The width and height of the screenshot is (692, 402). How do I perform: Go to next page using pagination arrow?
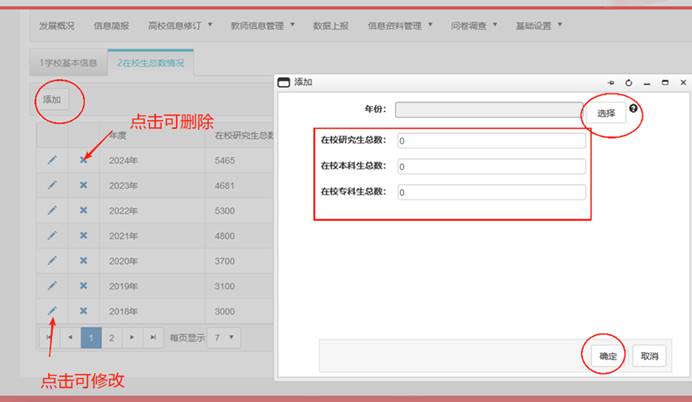[133, 338]
